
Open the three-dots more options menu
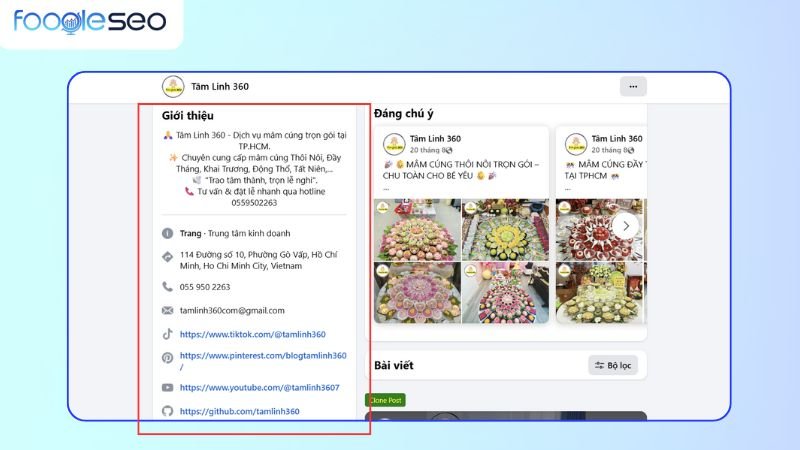tap(631, 86)
